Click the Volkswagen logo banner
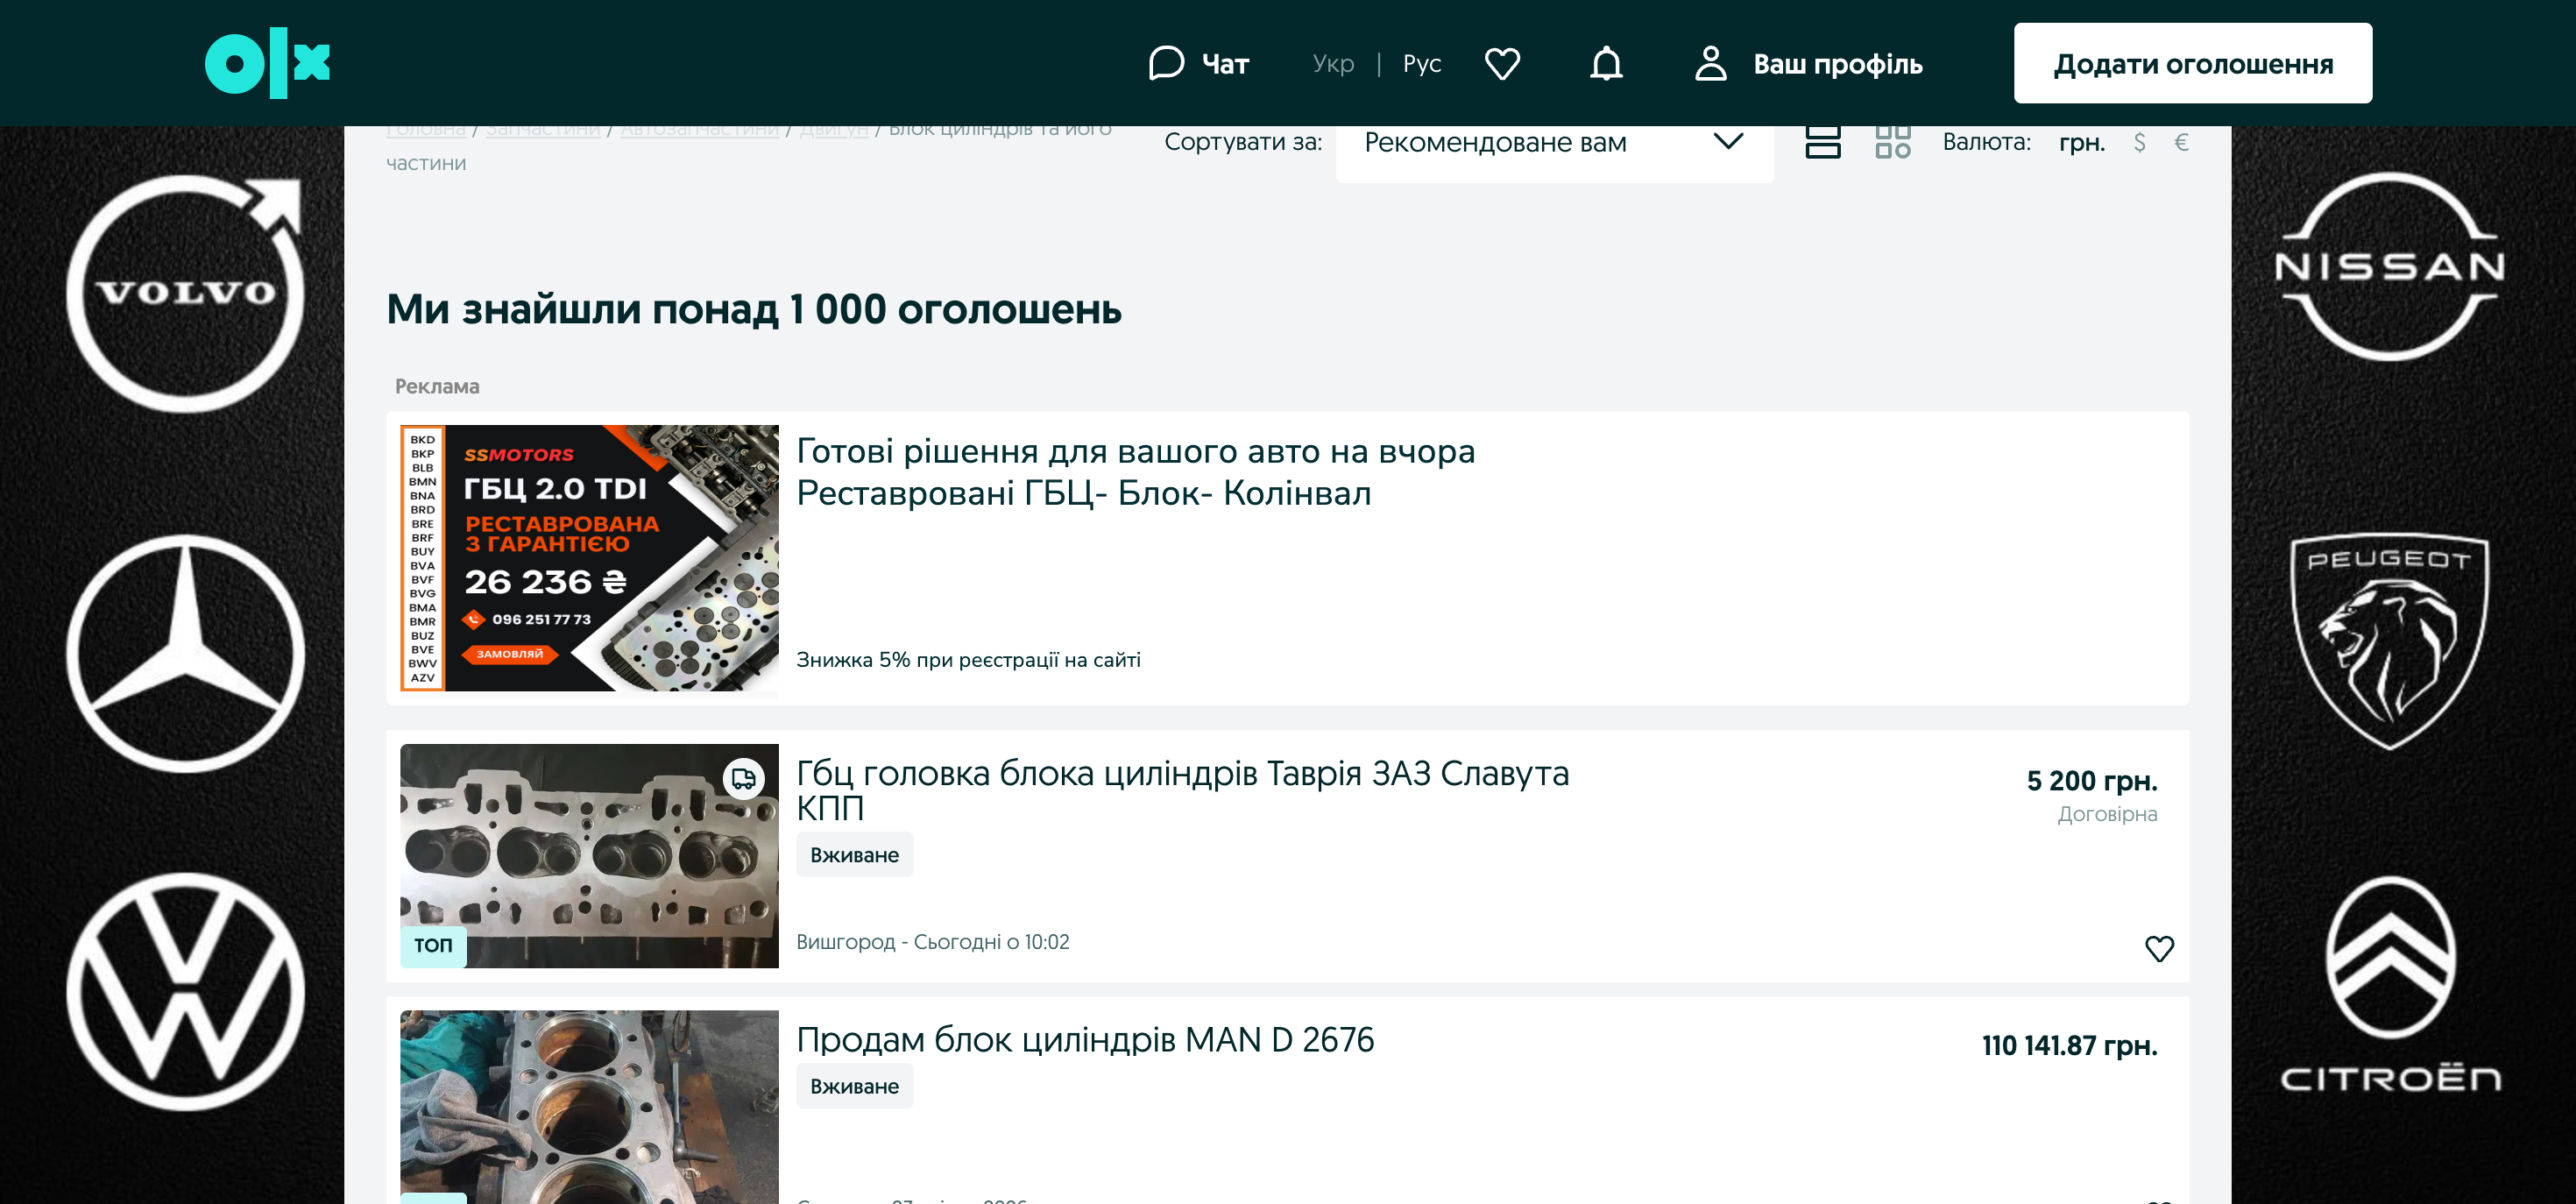The width and height of the screenshot is (2576, 1204). pos(185,992)
